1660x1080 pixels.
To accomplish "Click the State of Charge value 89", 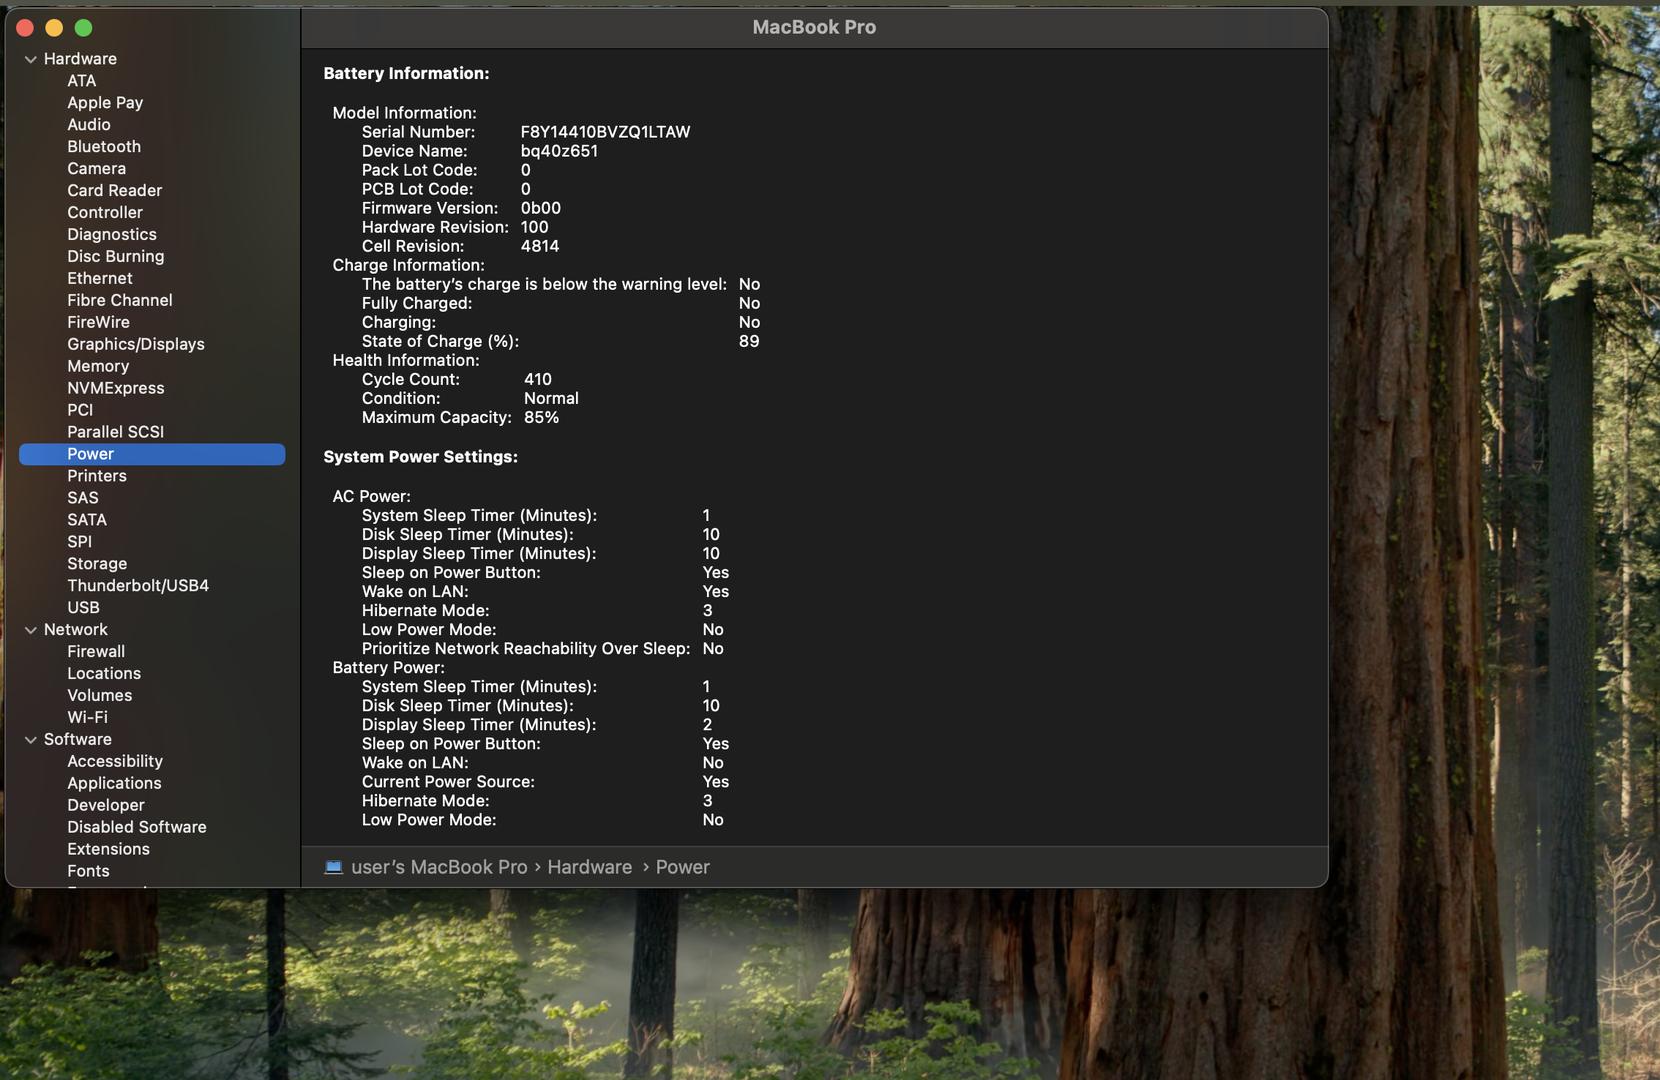I will point(749,342).
